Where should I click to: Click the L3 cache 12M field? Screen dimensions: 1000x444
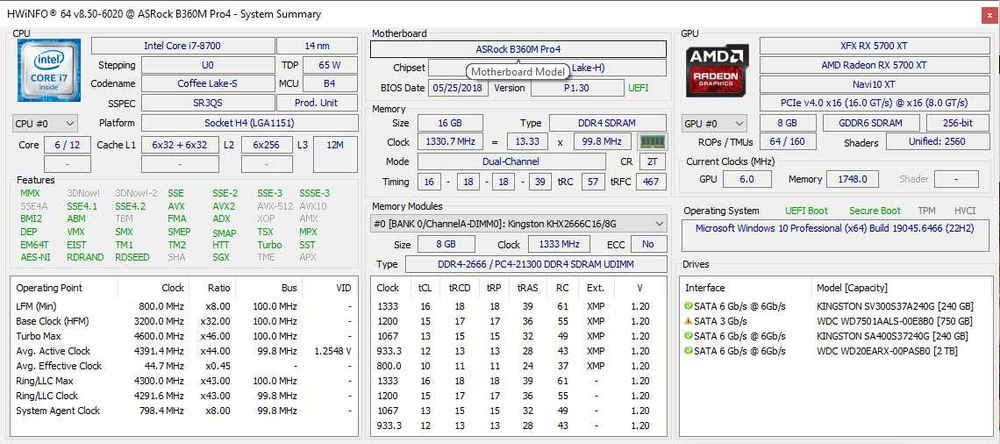[335, 154]
